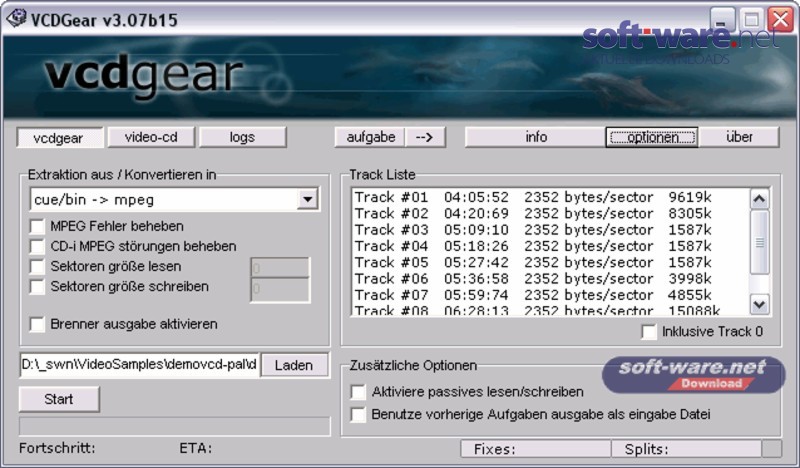This screenshot has width=800, height=468.
Task: Check Benutze vorherige Aufgaben ausgabe als eingabe Datei
Action: click(x=358, y=414)
